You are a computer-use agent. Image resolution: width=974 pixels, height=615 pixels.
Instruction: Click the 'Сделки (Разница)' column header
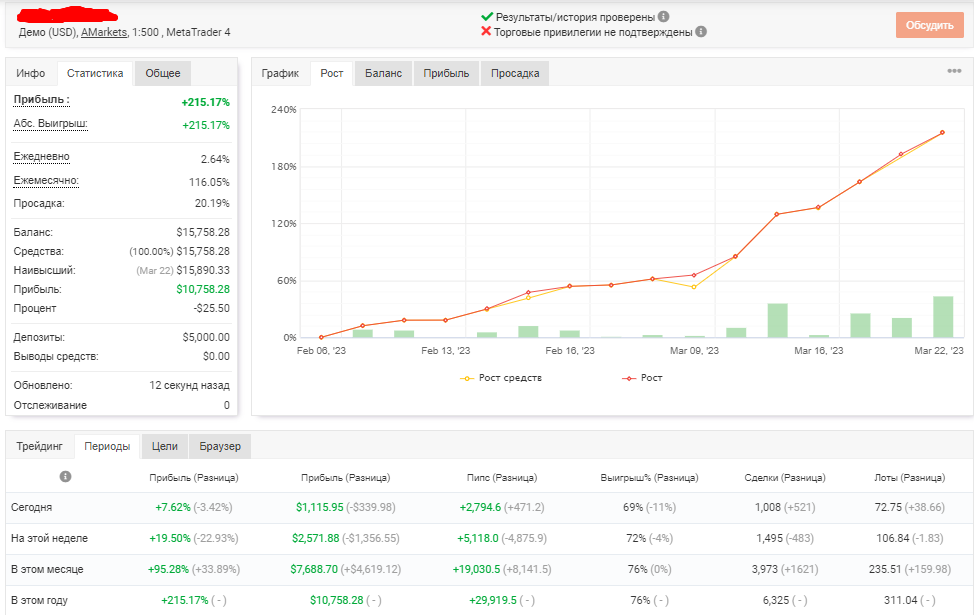pyautogui.click(x=785, y=478)
